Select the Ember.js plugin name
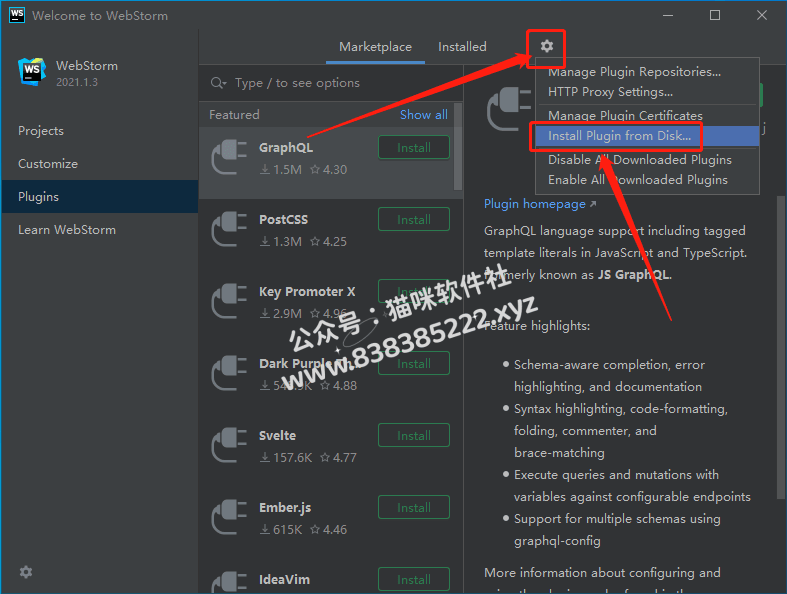The image size is (787, 594). click(285, 508)
